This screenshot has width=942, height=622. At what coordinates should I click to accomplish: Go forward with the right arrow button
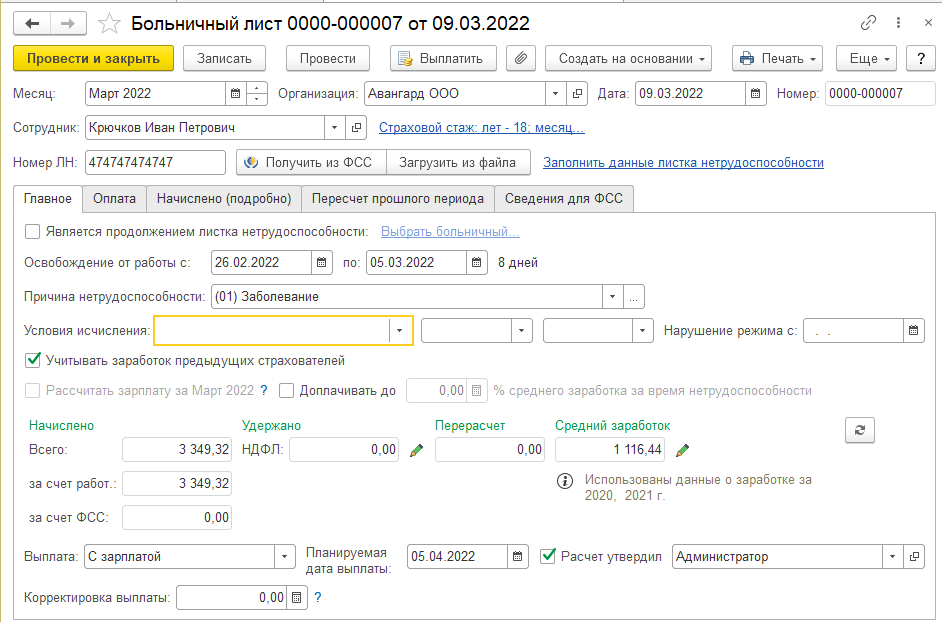tap(68, 23)
